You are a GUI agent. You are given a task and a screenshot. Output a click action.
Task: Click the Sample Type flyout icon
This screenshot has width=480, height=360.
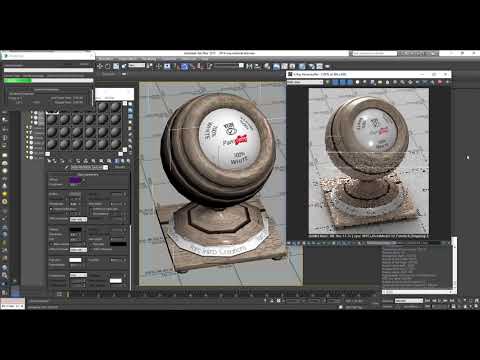point(130,104)
